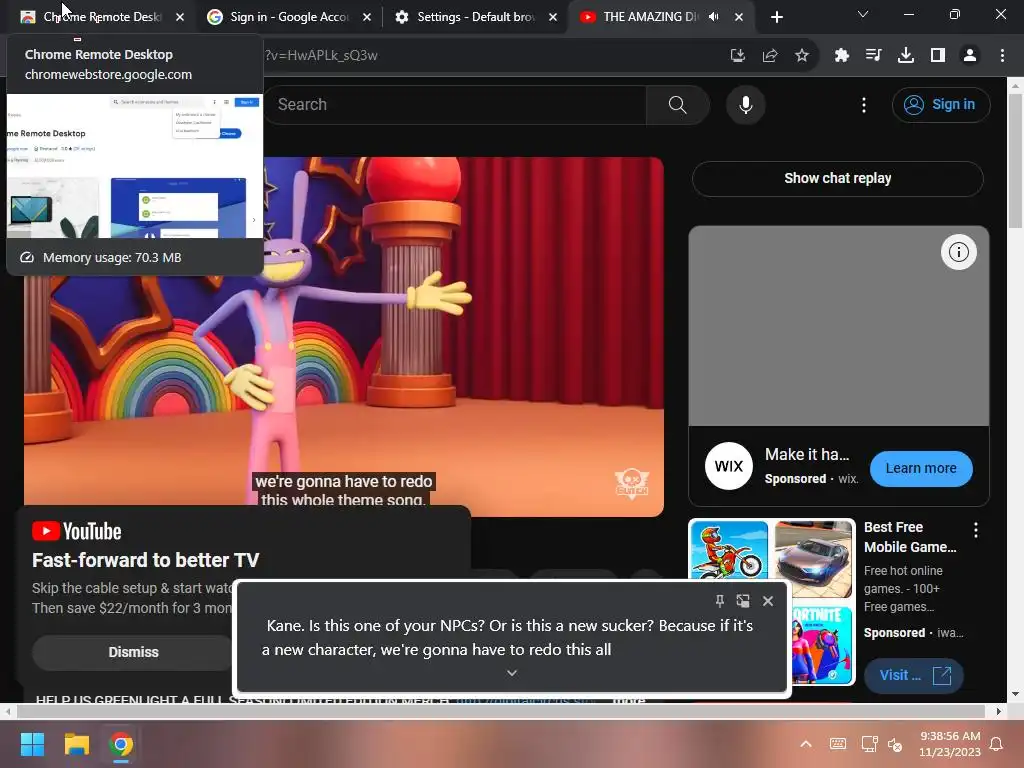The image size is (1024, 768).
Task: Open the Chrome three-dot menu
Action: point(1002,56)
